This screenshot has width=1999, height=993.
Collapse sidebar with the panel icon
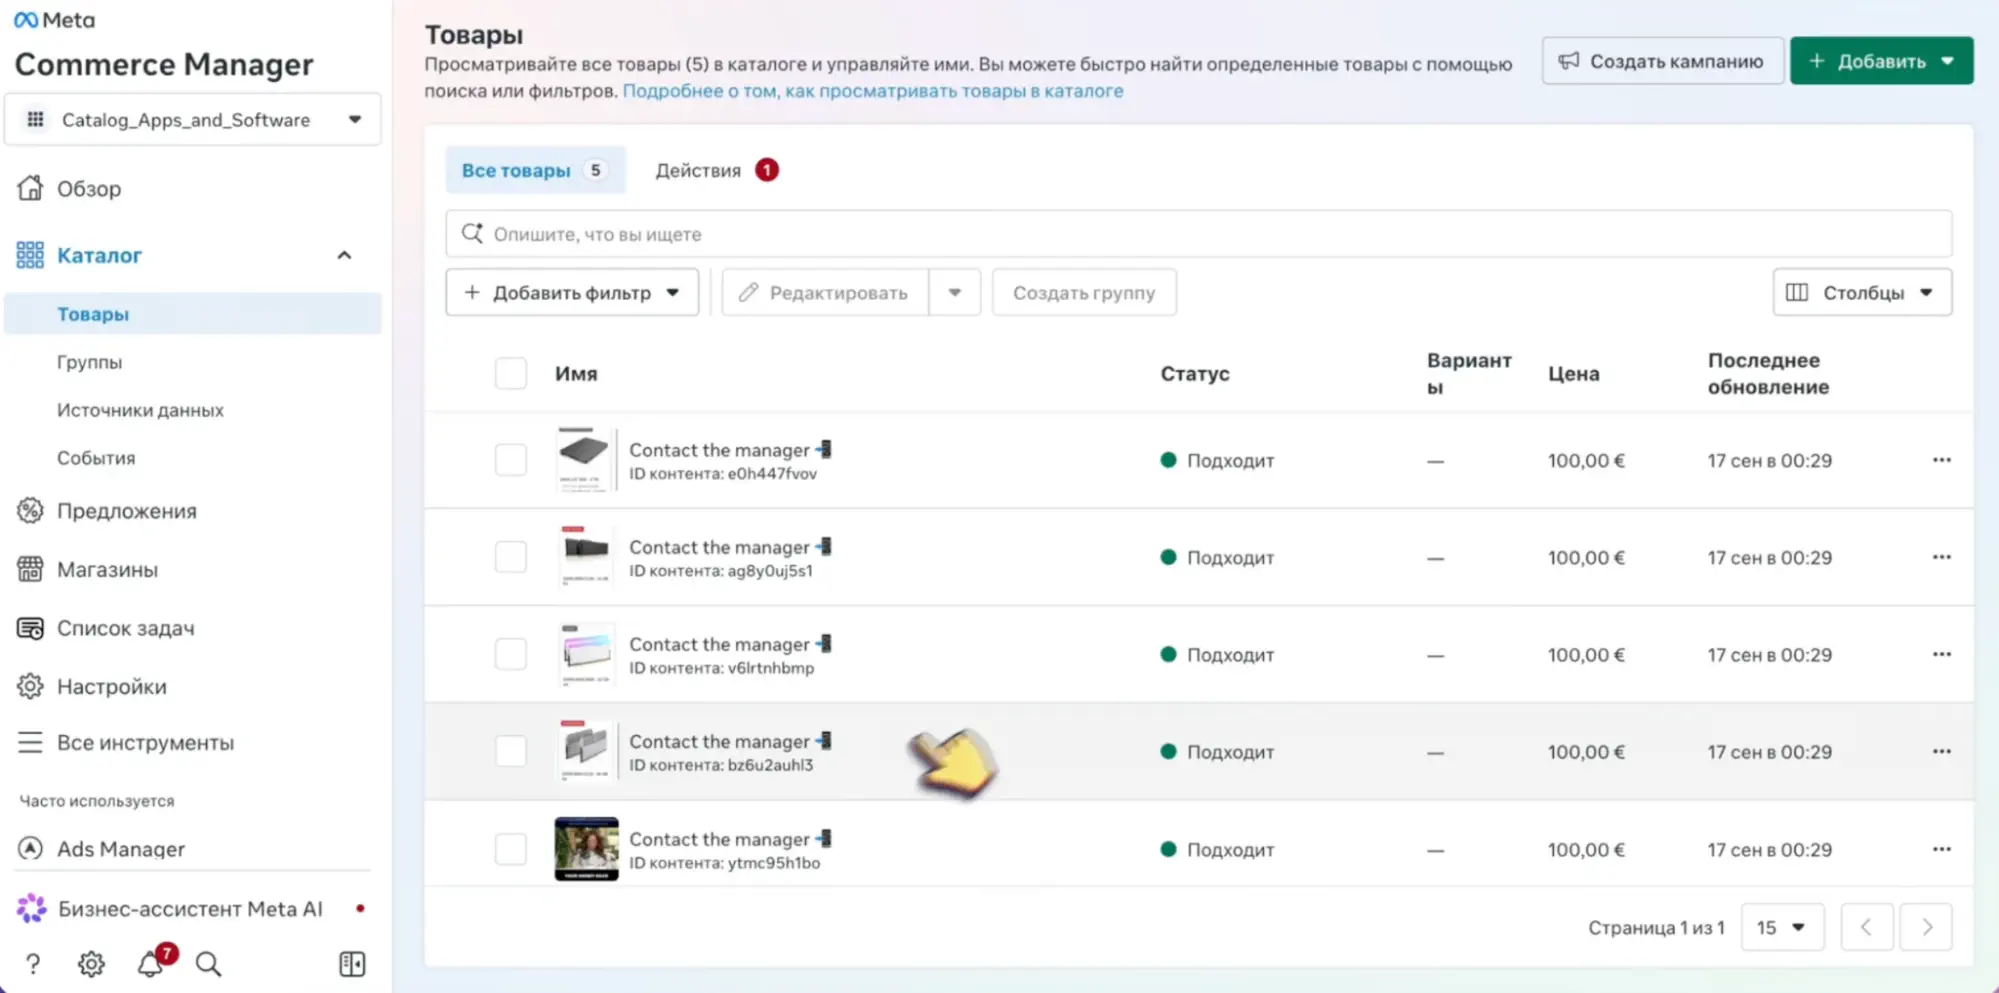point(352,964)
